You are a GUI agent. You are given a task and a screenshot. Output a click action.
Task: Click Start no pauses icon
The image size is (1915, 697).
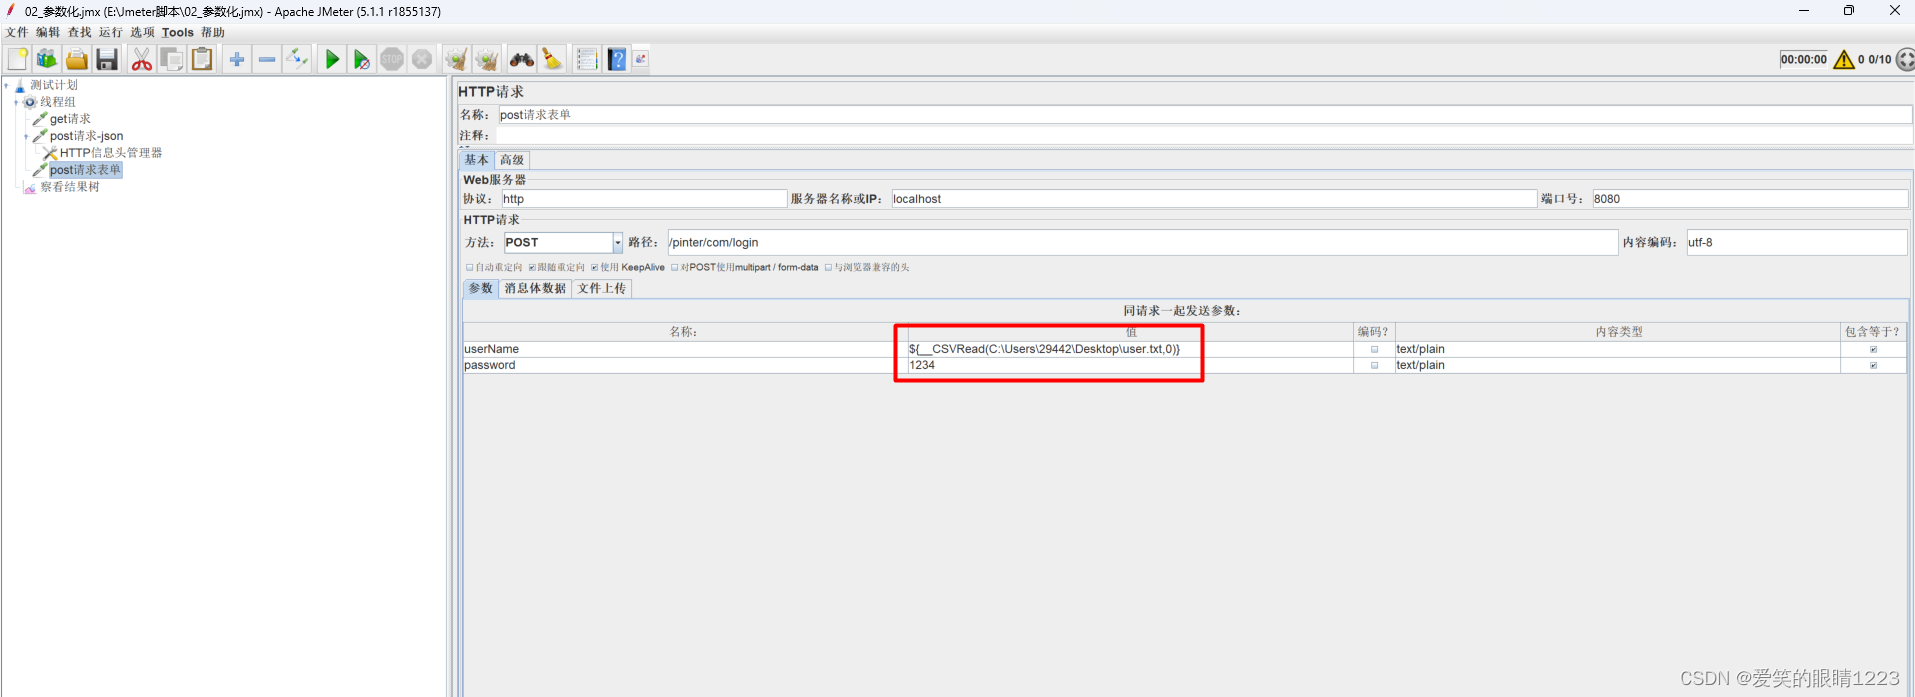(x=362, y=59)
